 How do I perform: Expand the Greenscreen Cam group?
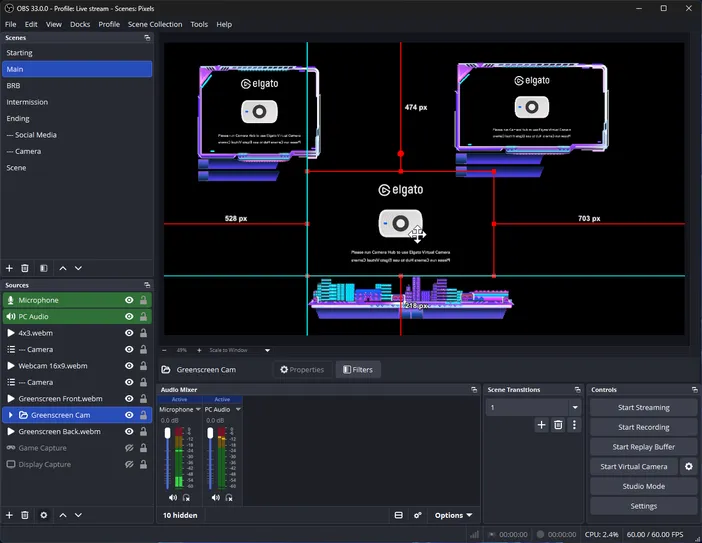point(10,415)
